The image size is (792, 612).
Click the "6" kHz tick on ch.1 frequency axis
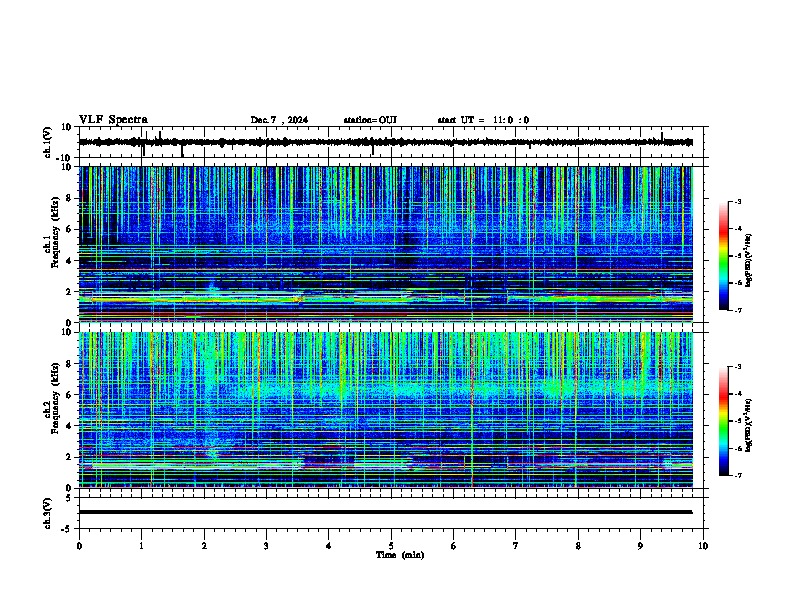[x=69, y=229]
